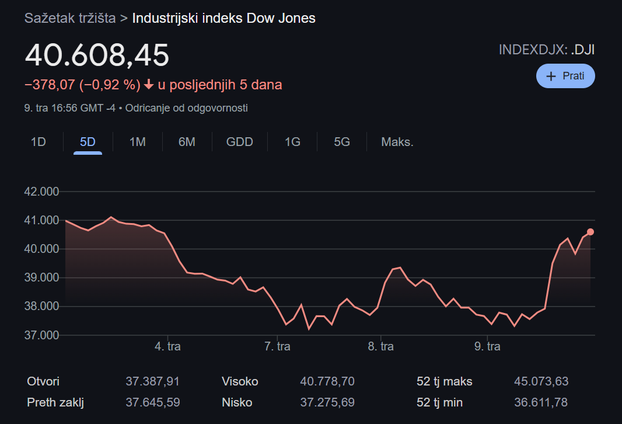The height and width of the screenshot is (424, 622).
Task: Open the Sažetak tržišta breadcrumb link
Action: (x=70, y=18)
